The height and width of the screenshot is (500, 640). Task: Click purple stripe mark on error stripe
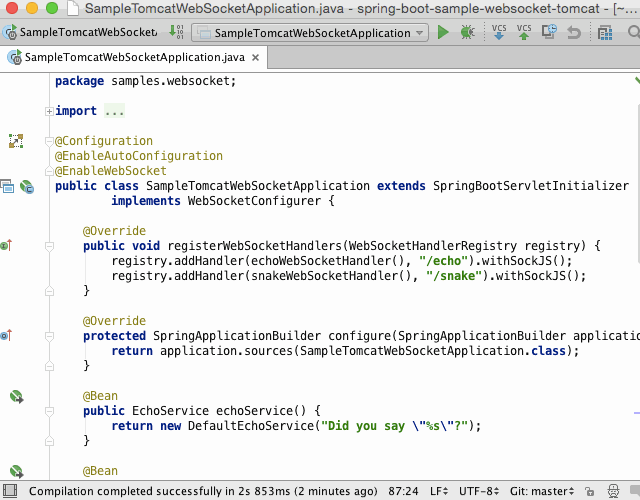pyautogui.click(x=637, y=413)
